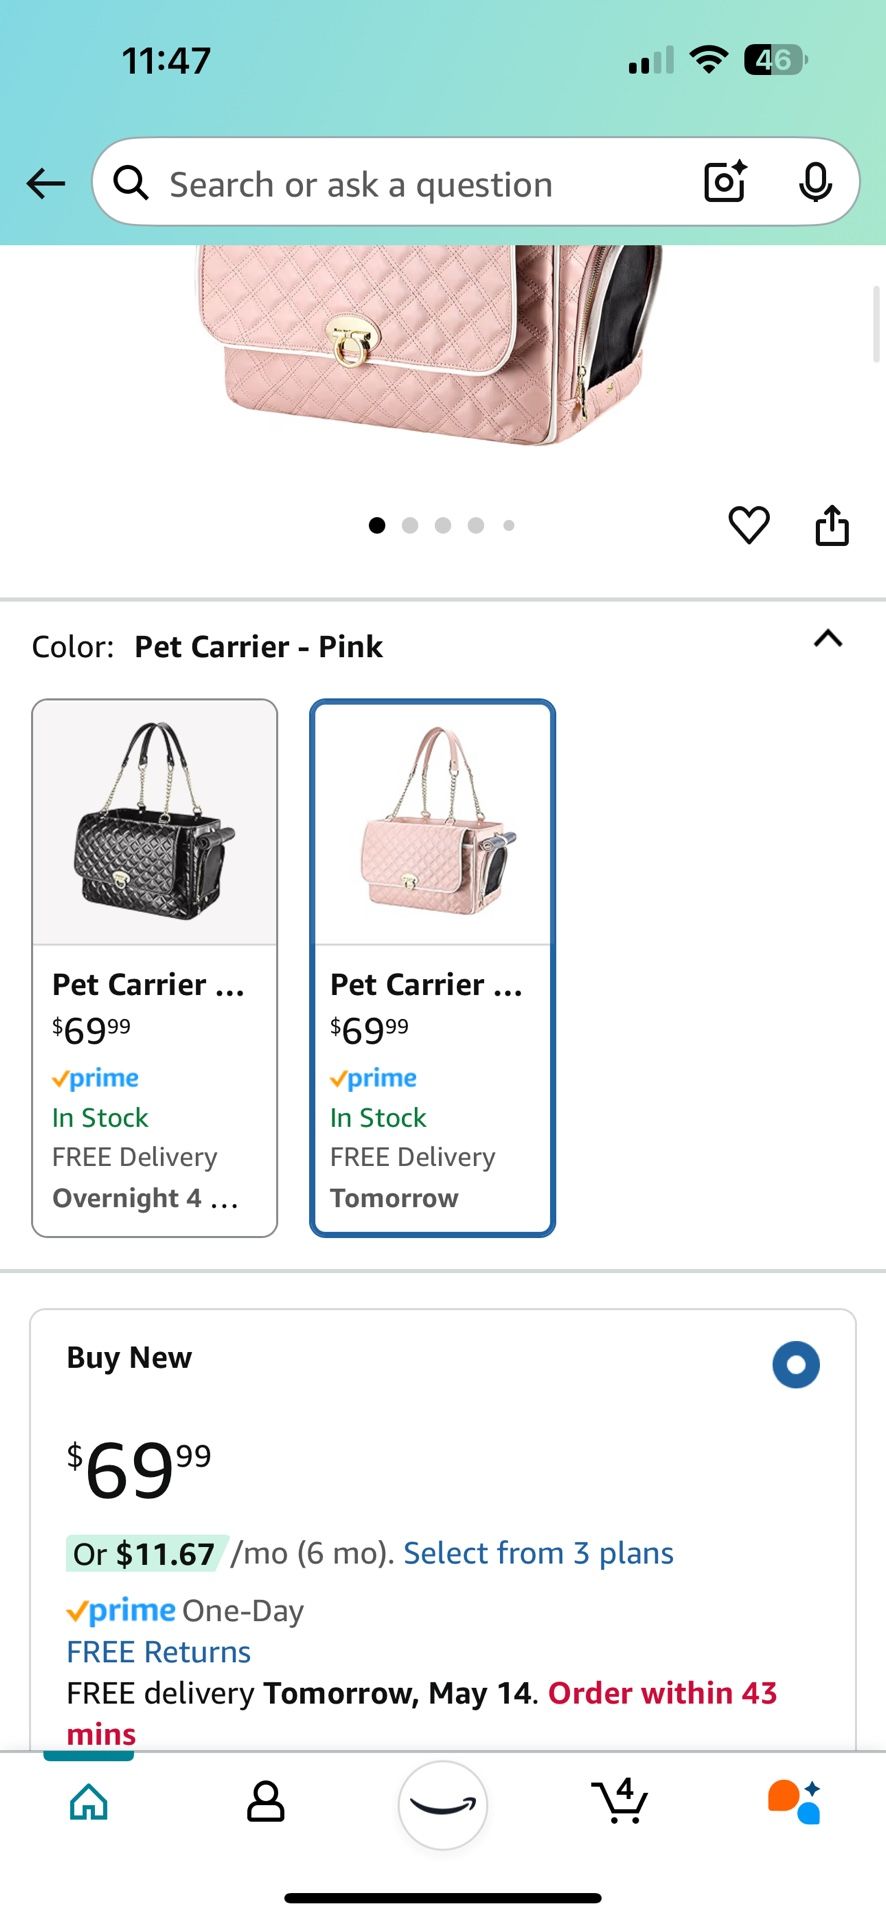Screen dimensions: 886x1920
Task: Tap the share icon
Action: point(832,525)
